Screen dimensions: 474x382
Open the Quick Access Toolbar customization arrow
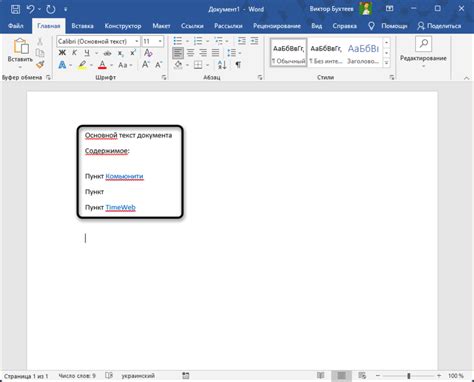[x=65, y=9]
